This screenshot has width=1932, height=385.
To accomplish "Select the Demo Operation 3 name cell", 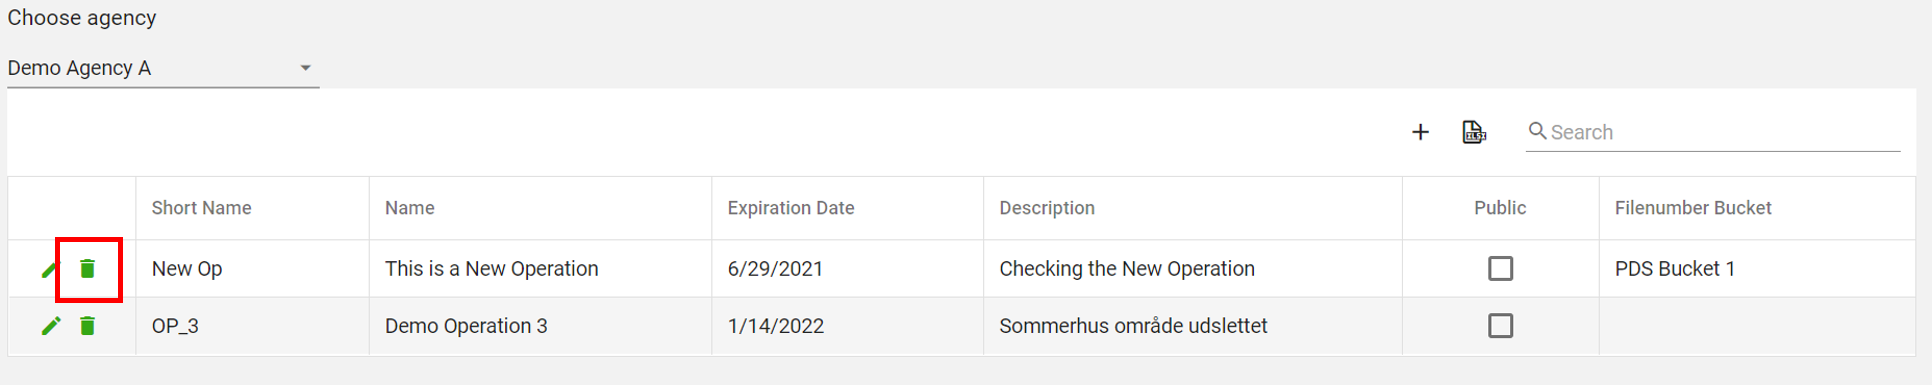I will click(540, 326).
